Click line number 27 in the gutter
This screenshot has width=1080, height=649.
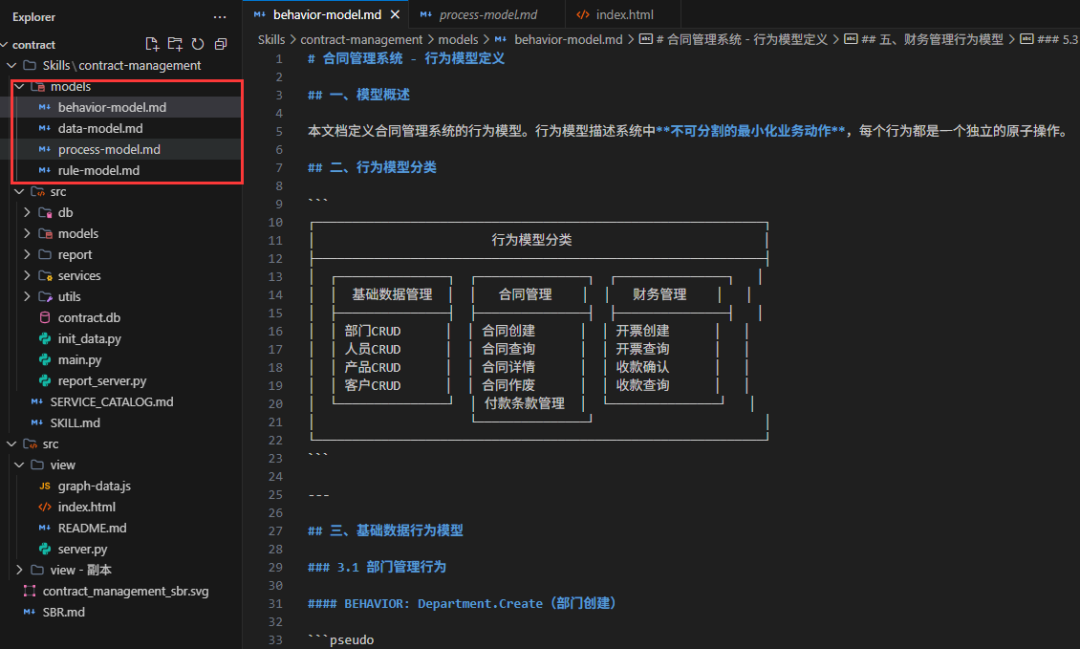[276, 530]
